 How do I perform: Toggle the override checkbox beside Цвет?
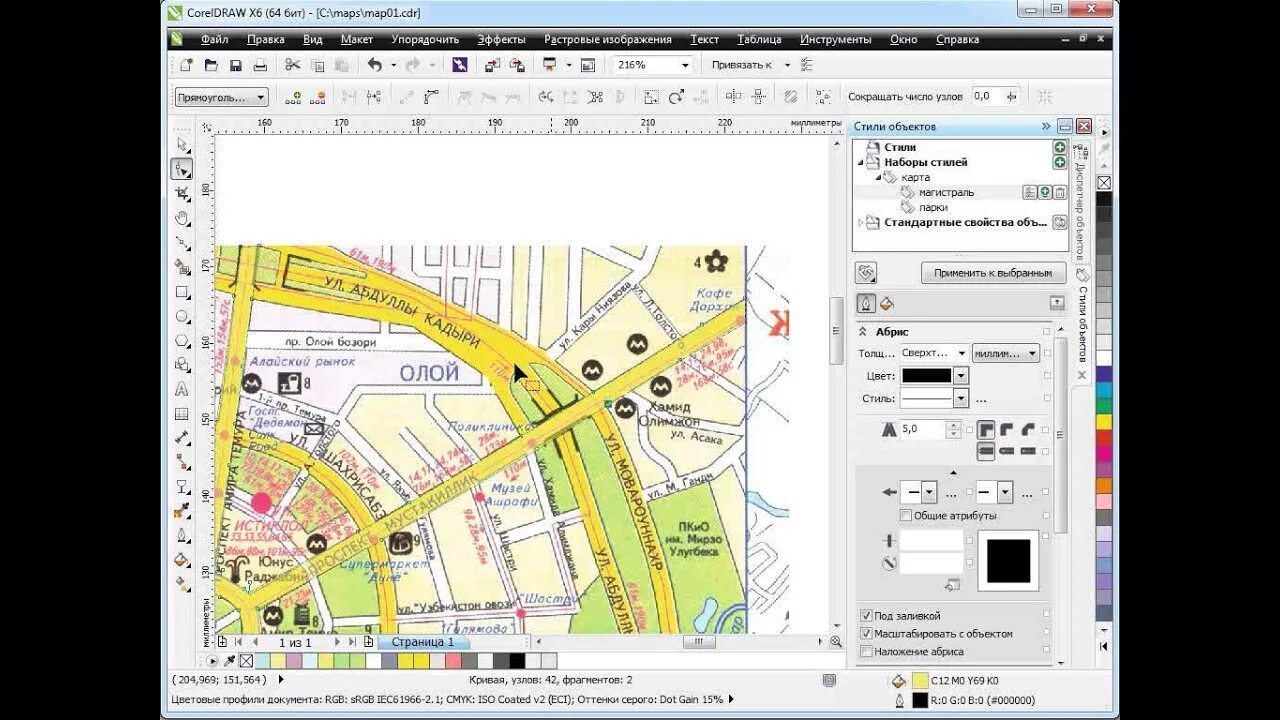click(x=1047, y=376)
